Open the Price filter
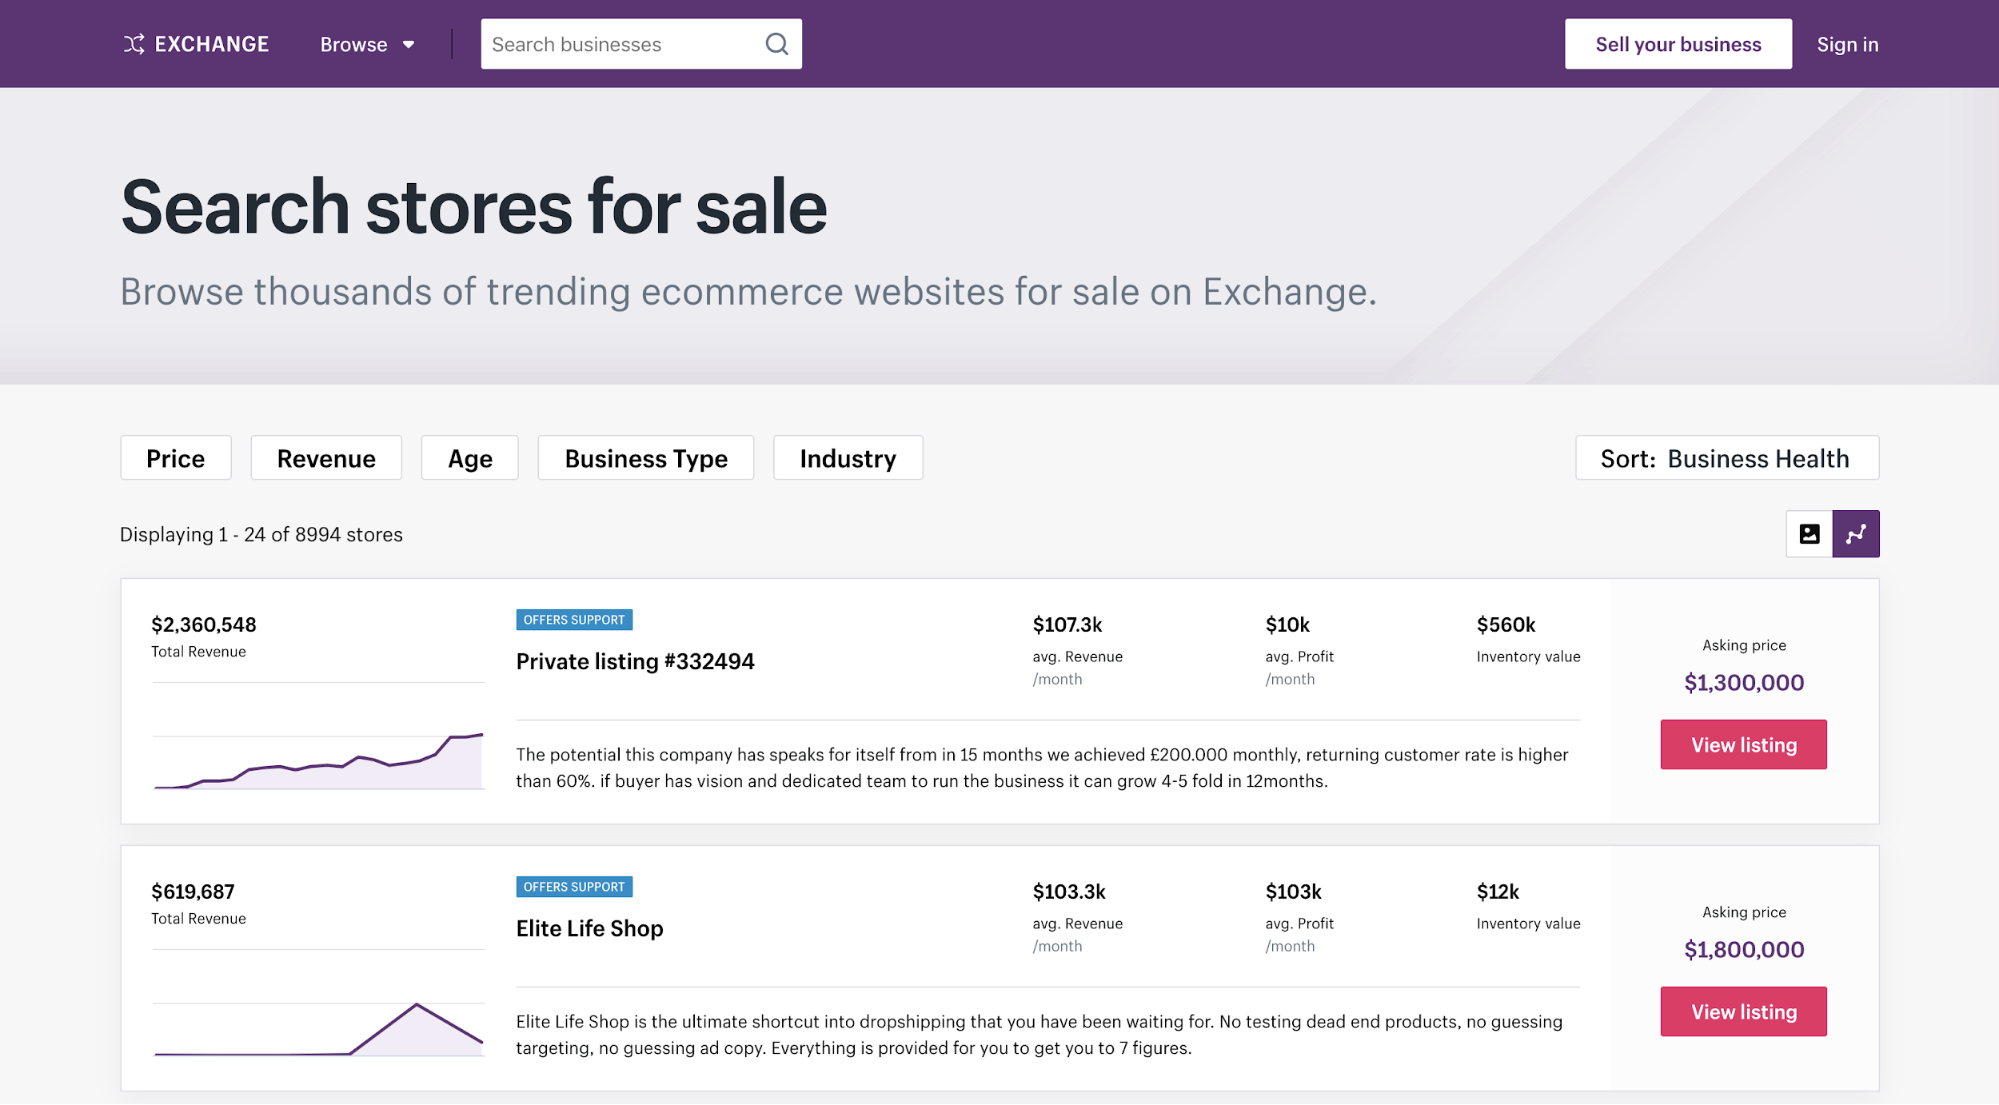This screenshot has height=1105, width=1999. (x=175, y=457)
